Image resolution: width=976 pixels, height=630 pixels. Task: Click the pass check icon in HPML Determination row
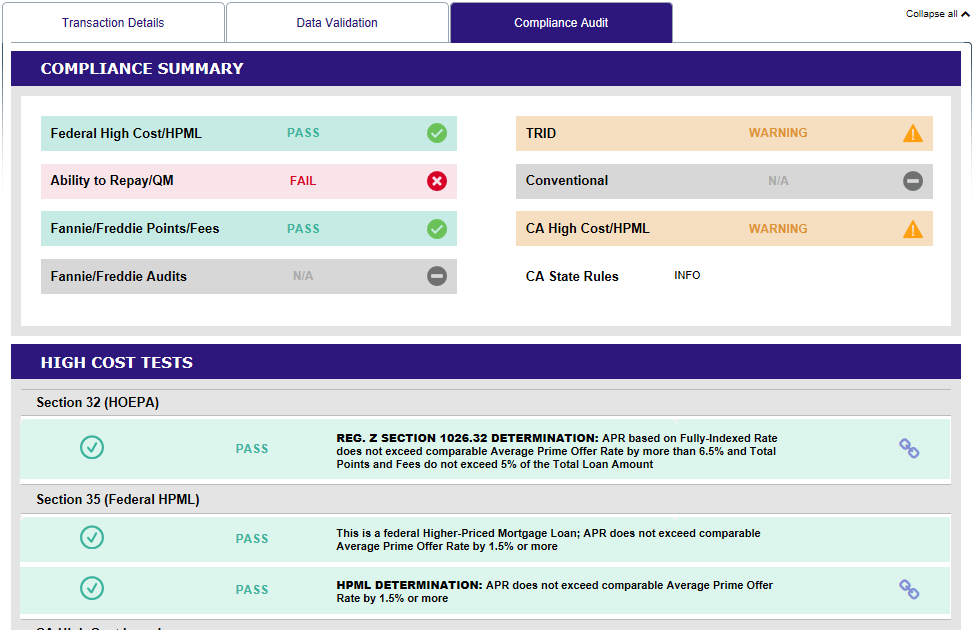(x=92, y=588)
